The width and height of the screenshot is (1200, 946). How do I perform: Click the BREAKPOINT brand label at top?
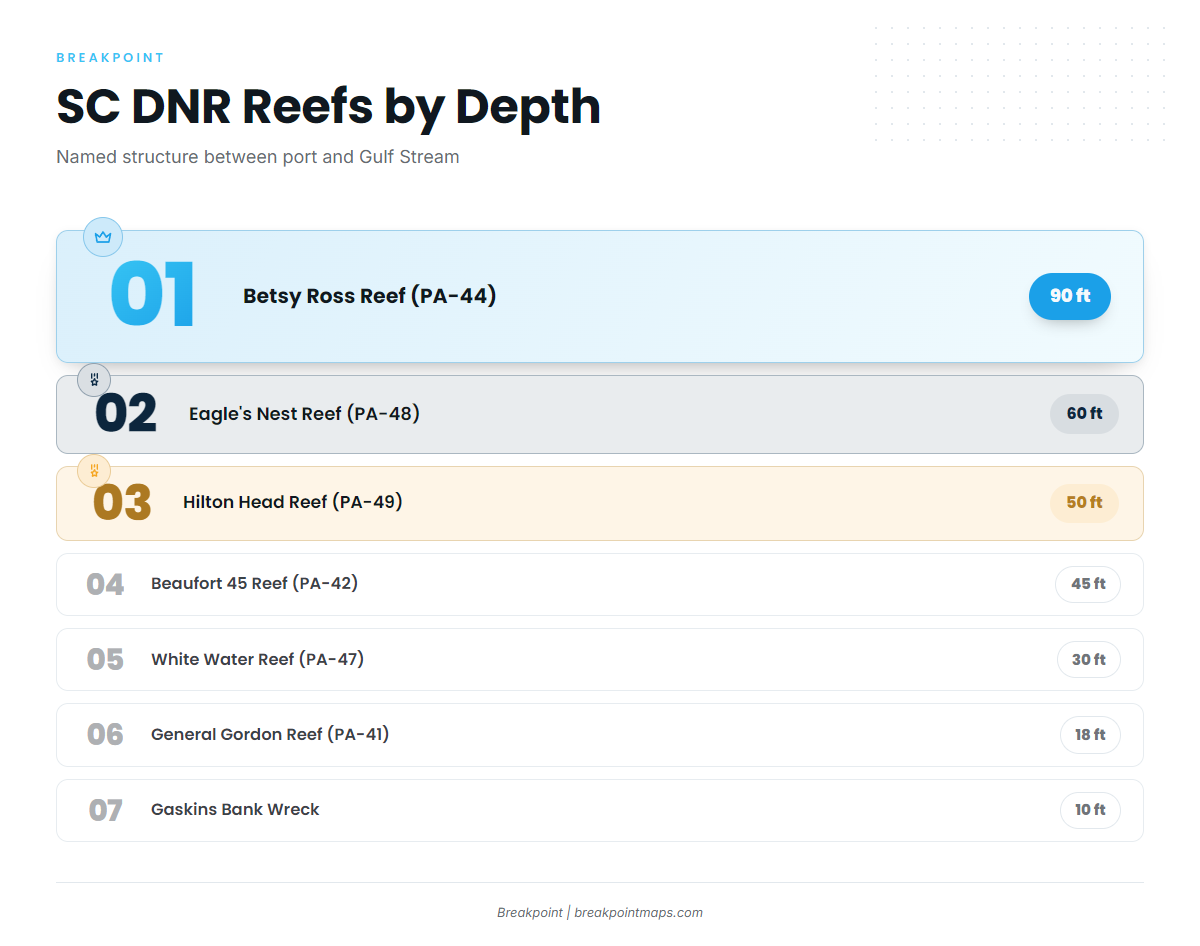point(110,58)
